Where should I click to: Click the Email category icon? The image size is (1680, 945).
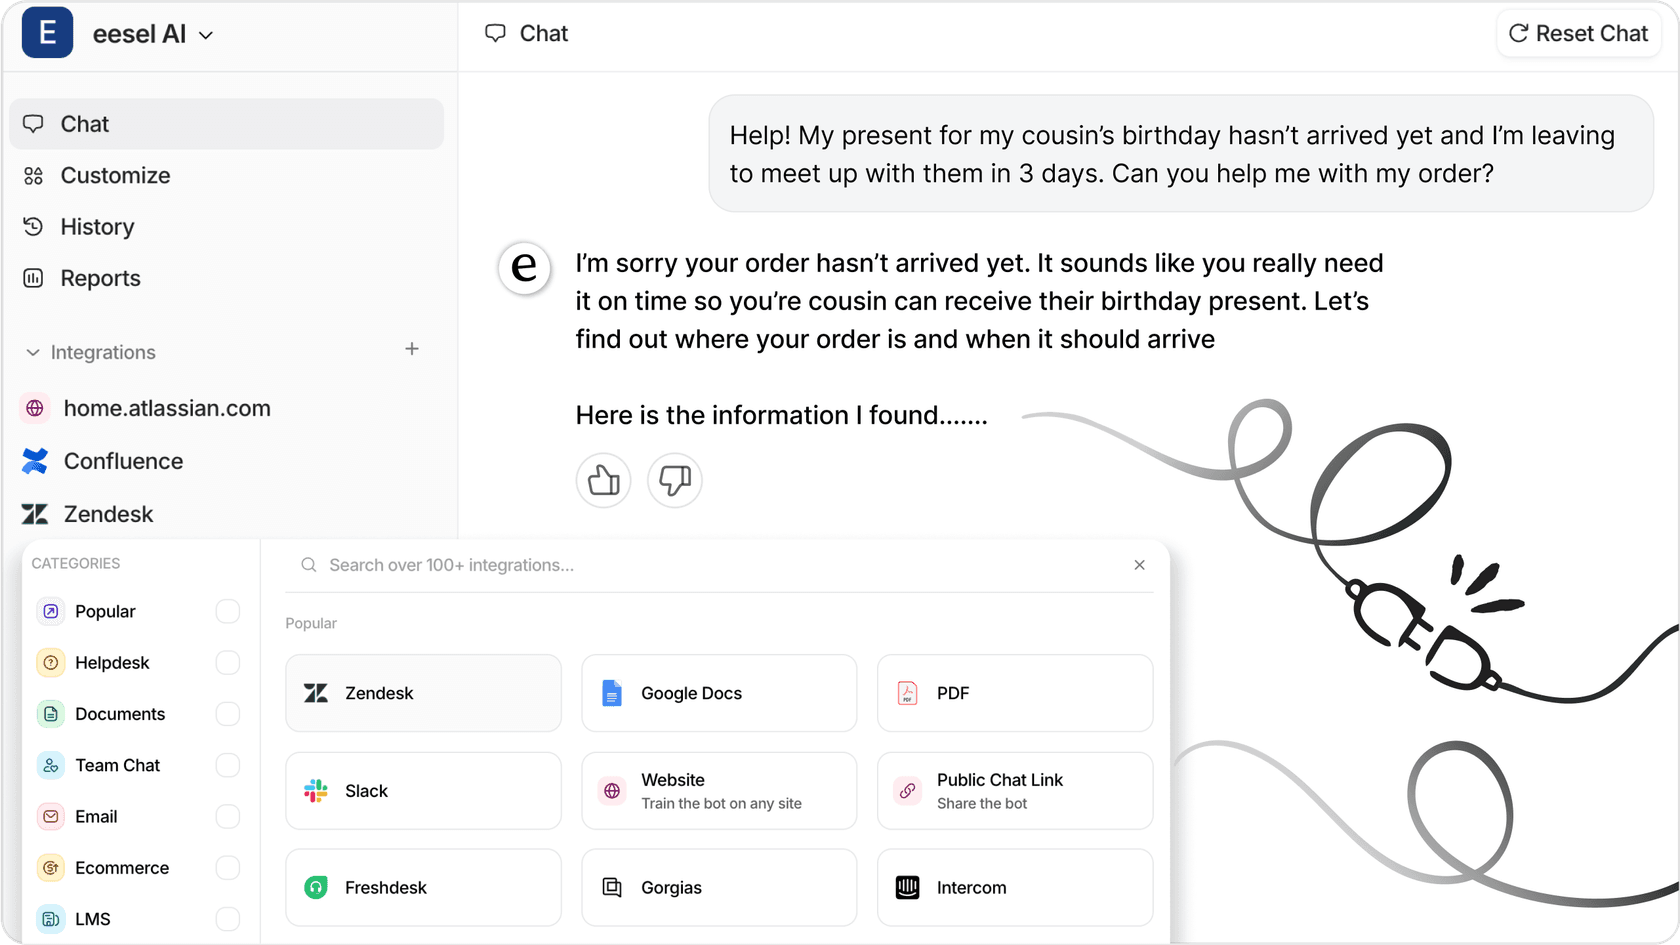coord(51,816)
